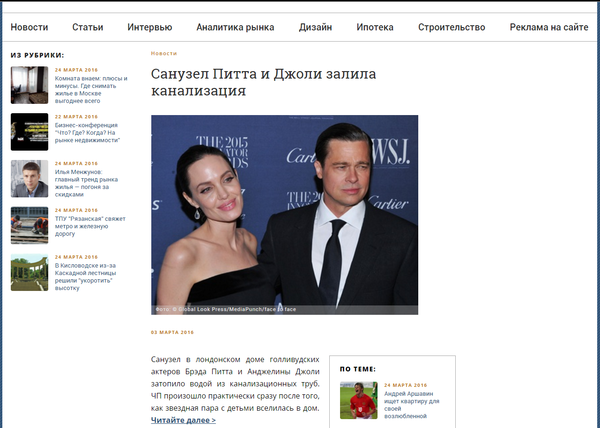The image size is (600, 428).
Task: Open the Илья Менжунов portrait thumbnail
Action: click(29, 178)
